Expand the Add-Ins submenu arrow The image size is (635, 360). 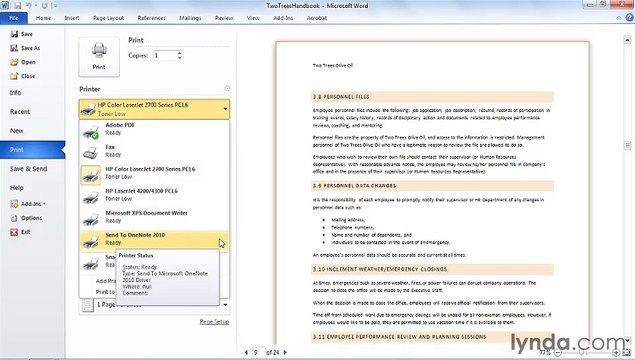pos(44,204)
